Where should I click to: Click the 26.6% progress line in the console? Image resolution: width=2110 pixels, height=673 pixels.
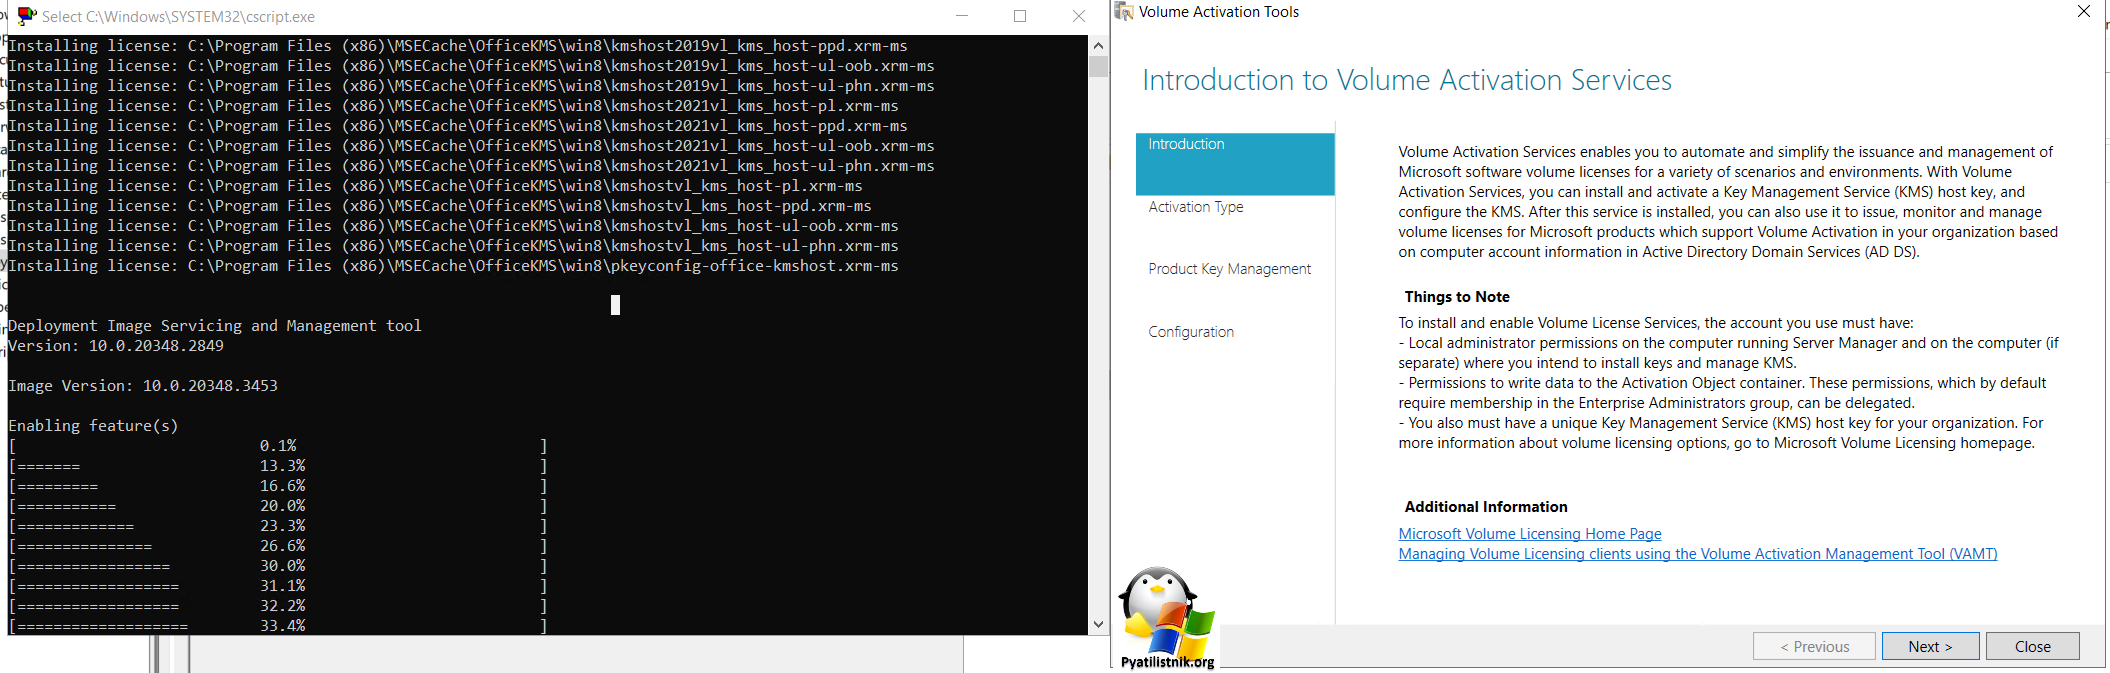tap(278, 546)
